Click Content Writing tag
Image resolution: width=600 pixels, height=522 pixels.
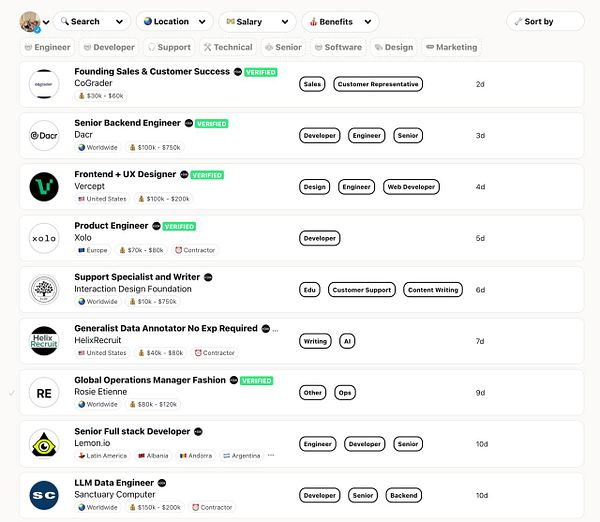pyautogui.click(x=433, y=290)
